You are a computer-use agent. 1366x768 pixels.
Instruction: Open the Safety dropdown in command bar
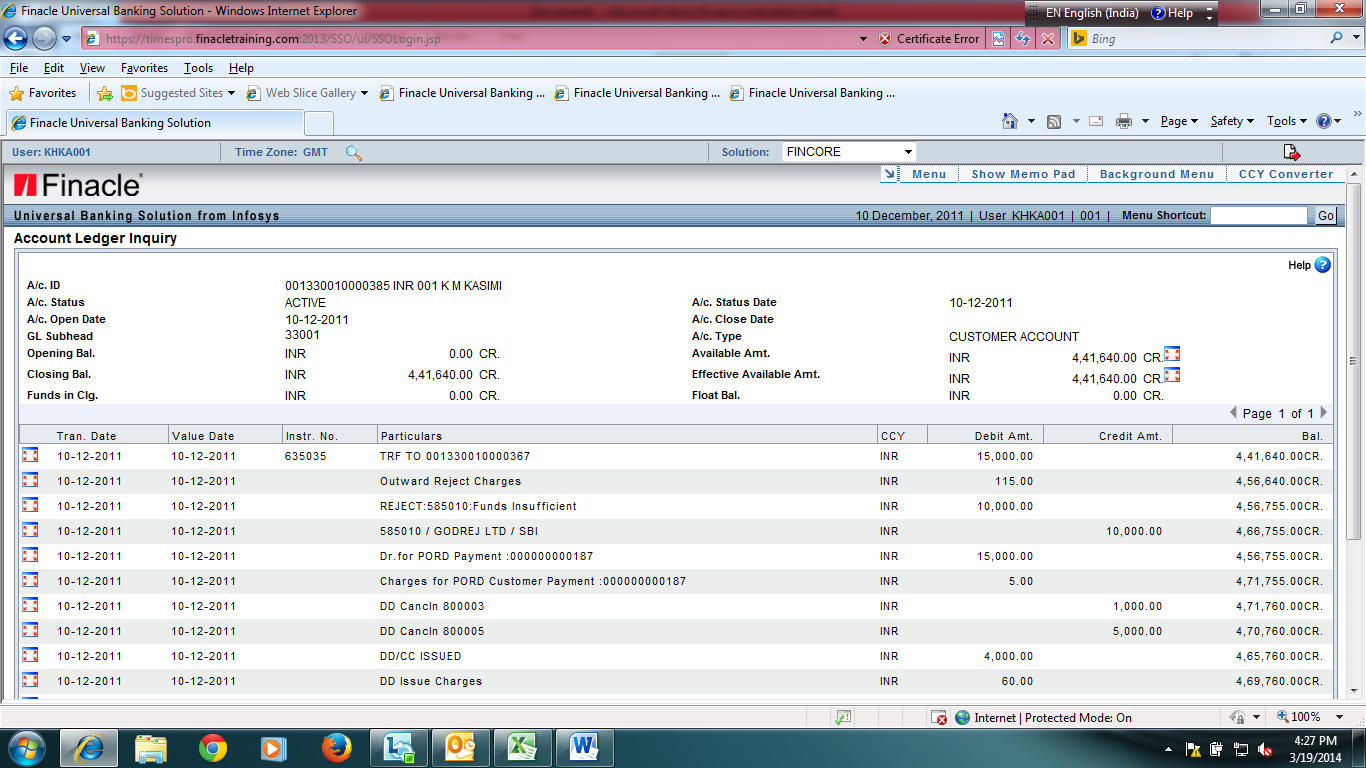pyautogui.click(x=1232, y=121)
